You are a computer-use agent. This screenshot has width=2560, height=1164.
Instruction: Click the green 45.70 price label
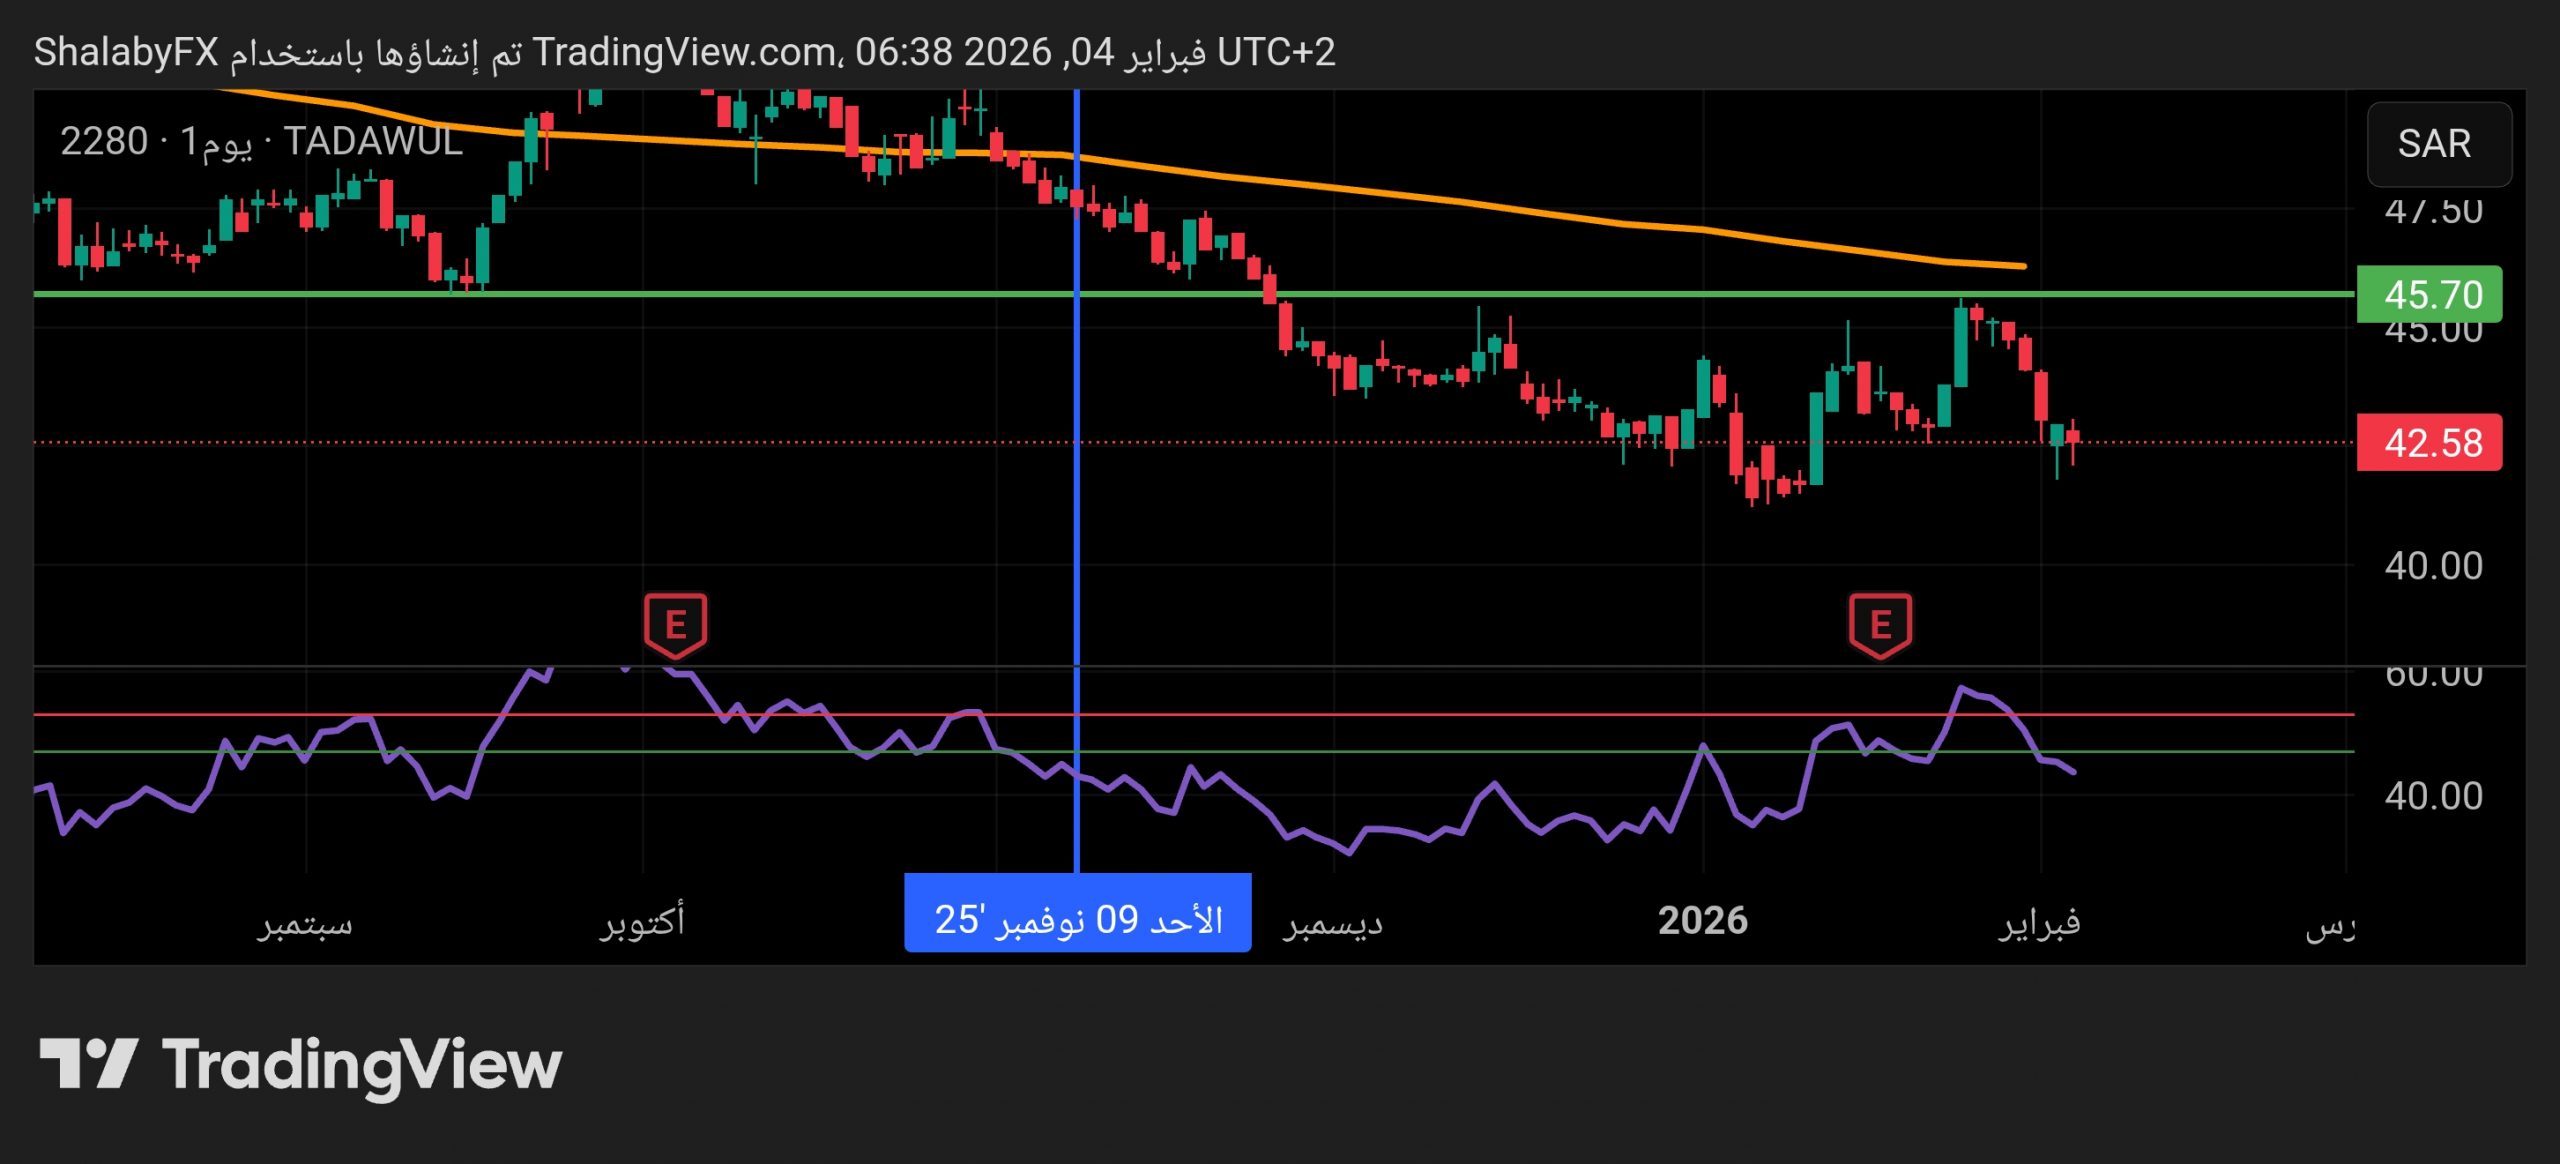tap(2429, 295)
